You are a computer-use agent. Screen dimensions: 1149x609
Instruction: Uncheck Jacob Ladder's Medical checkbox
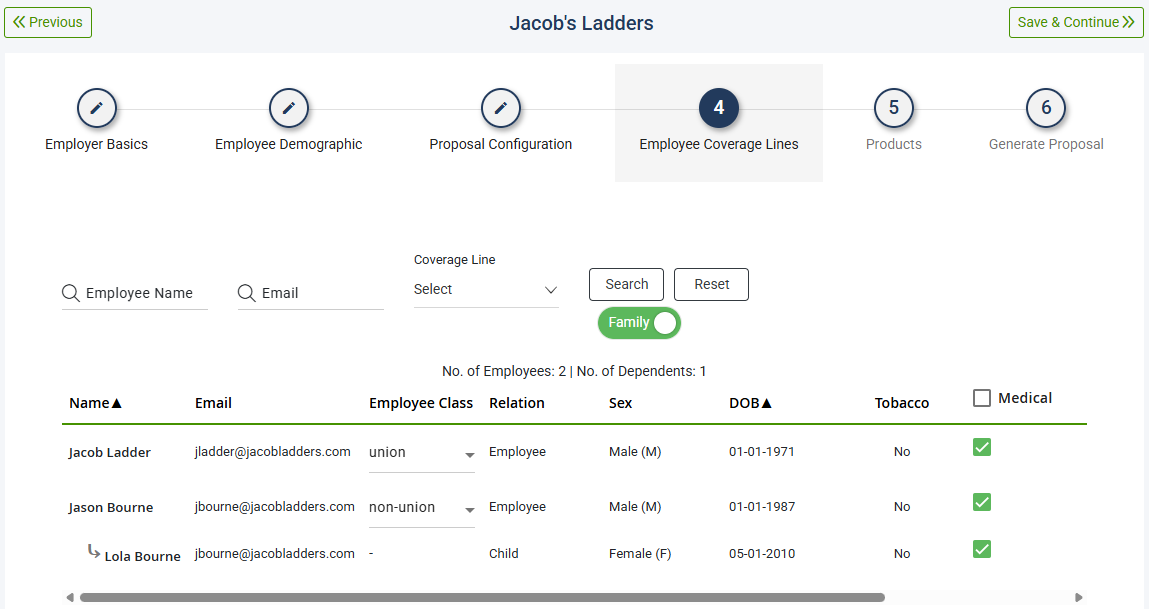click(x=981, y=447)
